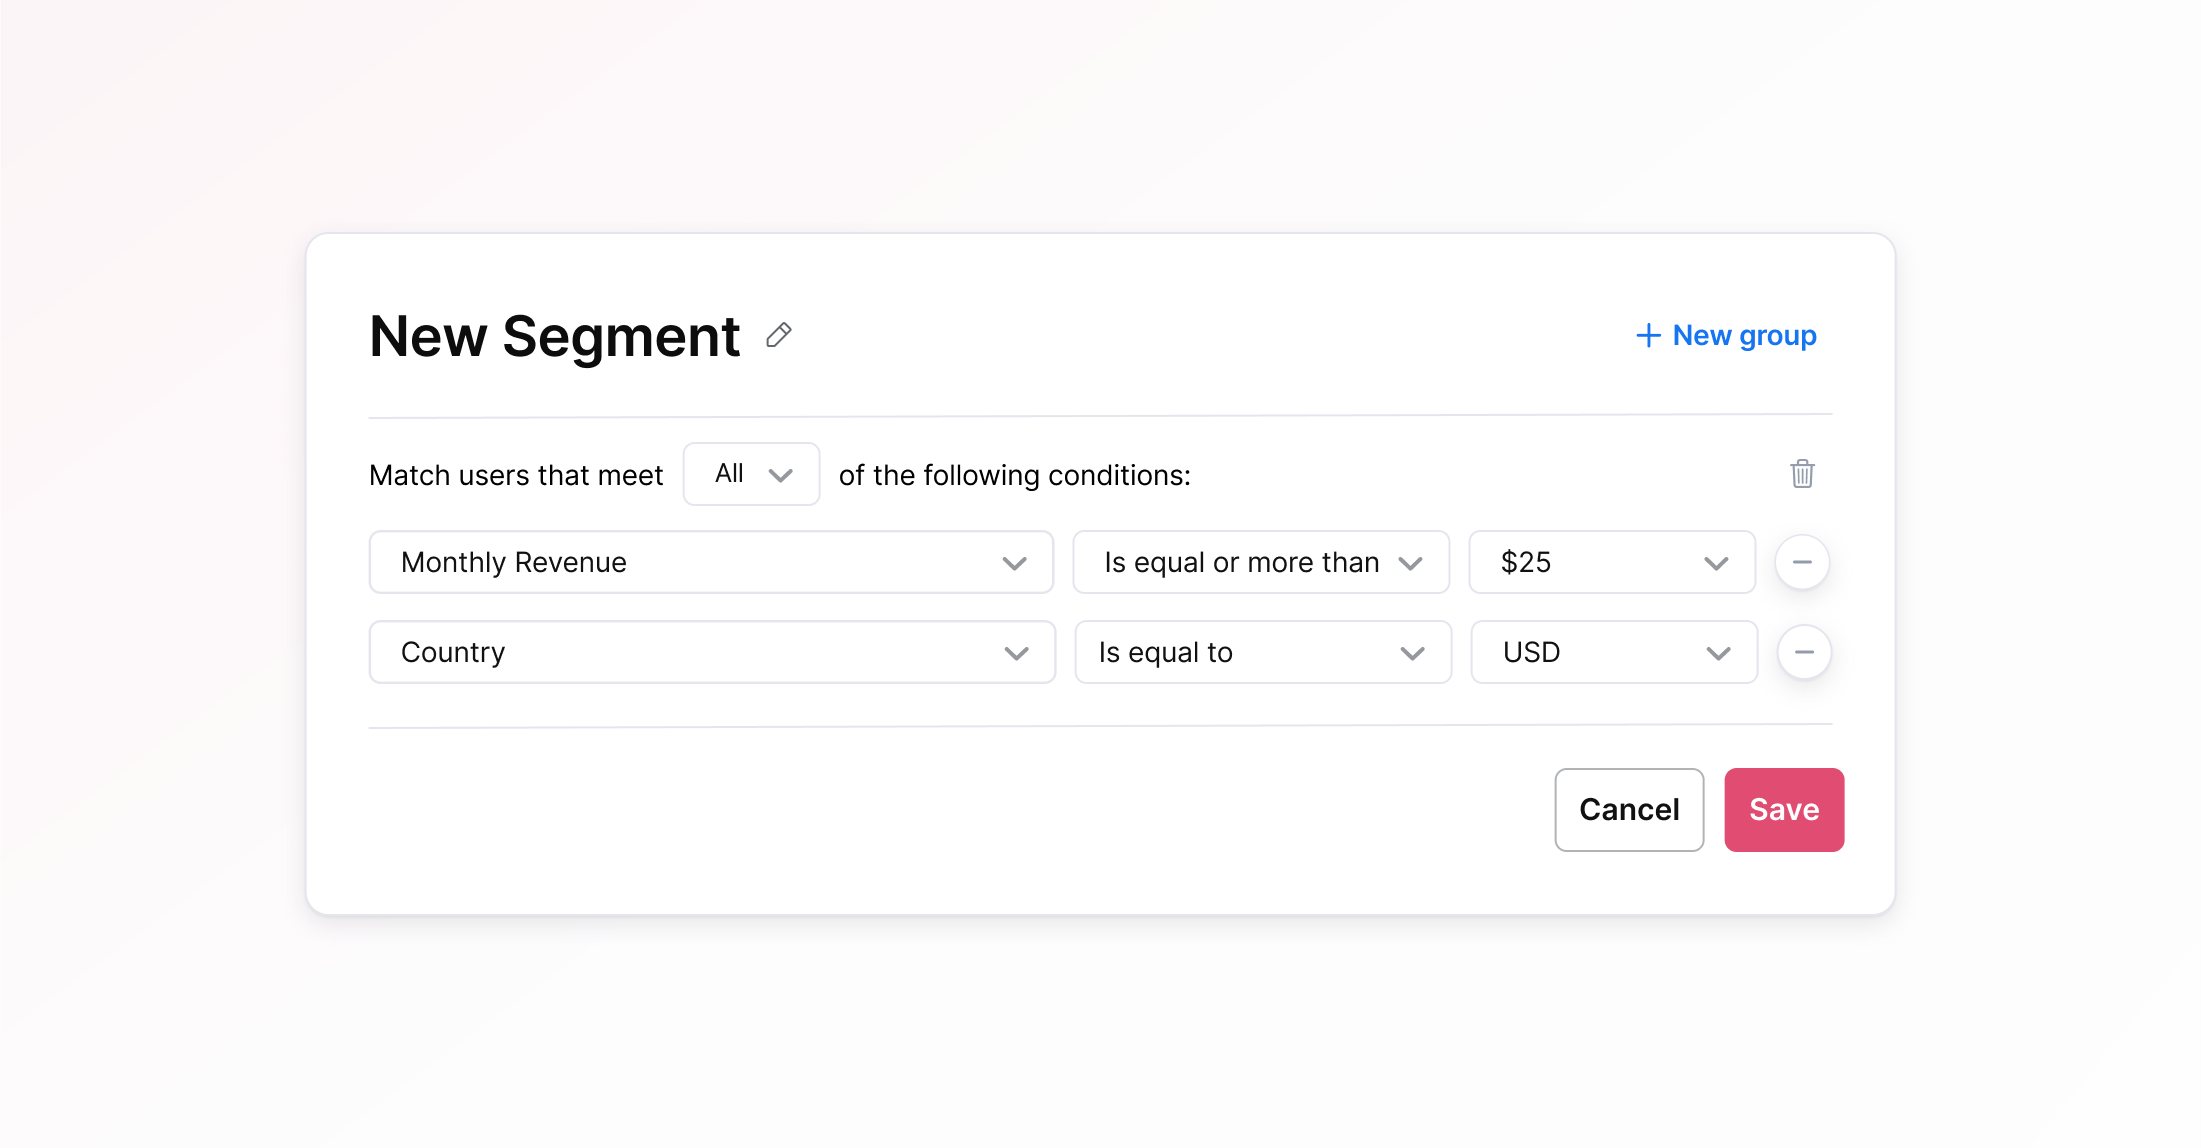
Task: Save the segment
Action: (x=1784, y=810)
